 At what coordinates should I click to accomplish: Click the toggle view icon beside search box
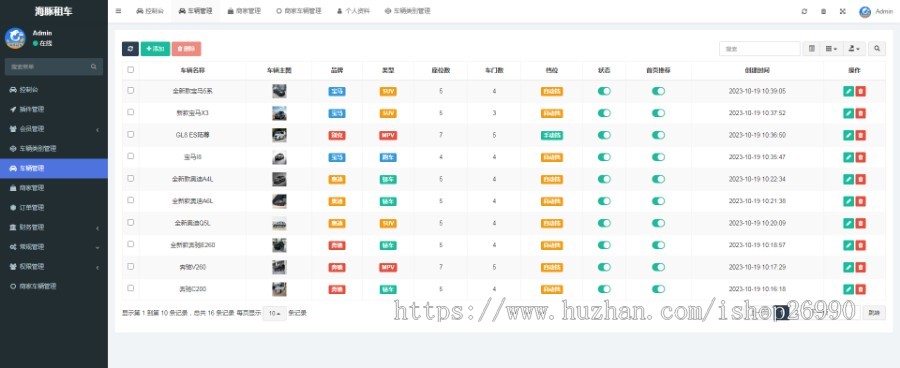[811, 49]
